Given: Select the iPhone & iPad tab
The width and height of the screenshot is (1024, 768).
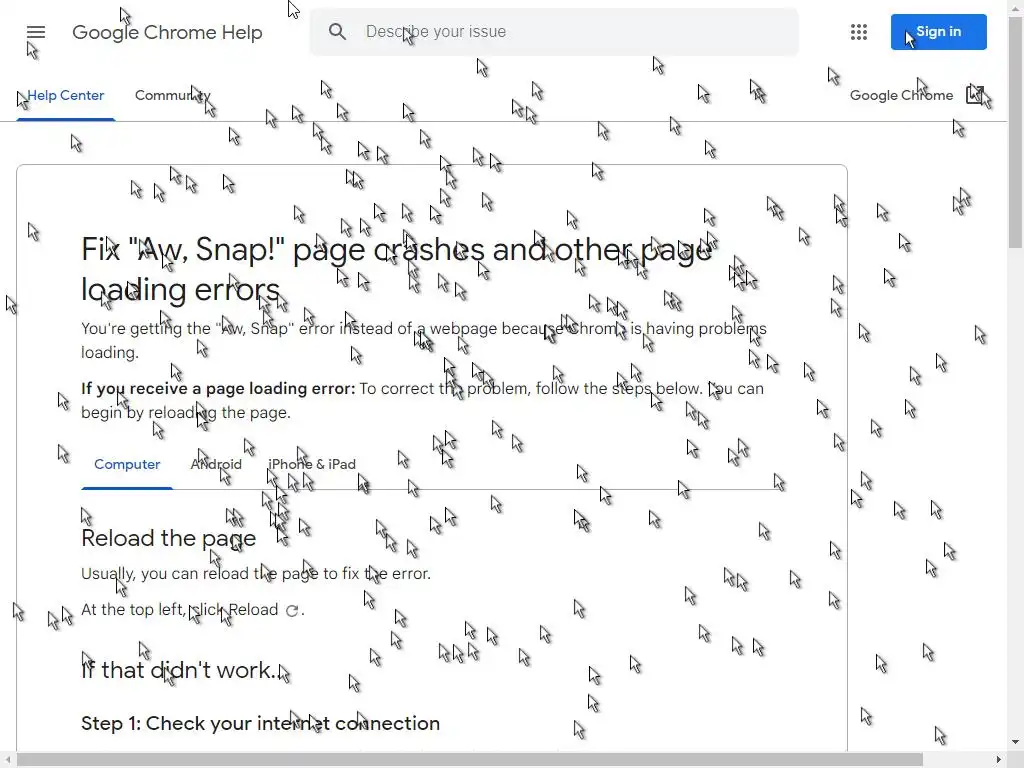Looking at the screenshot, I should pyautogui.click(x=312, y=464).
